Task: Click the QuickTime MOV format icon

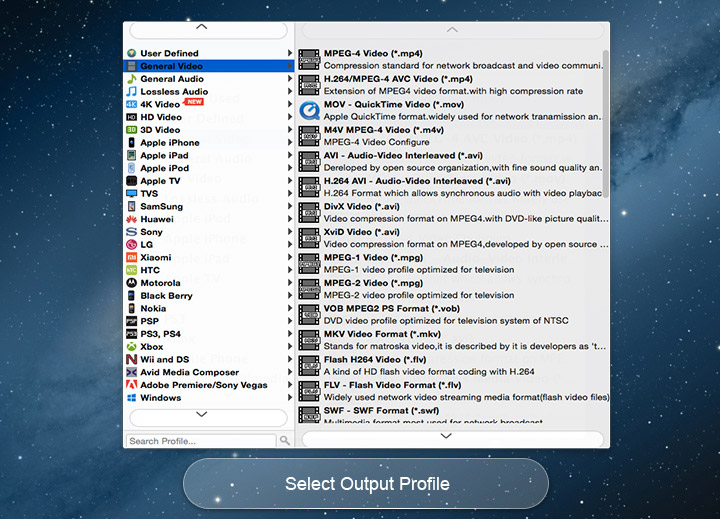Action: [x=309, y=111]
